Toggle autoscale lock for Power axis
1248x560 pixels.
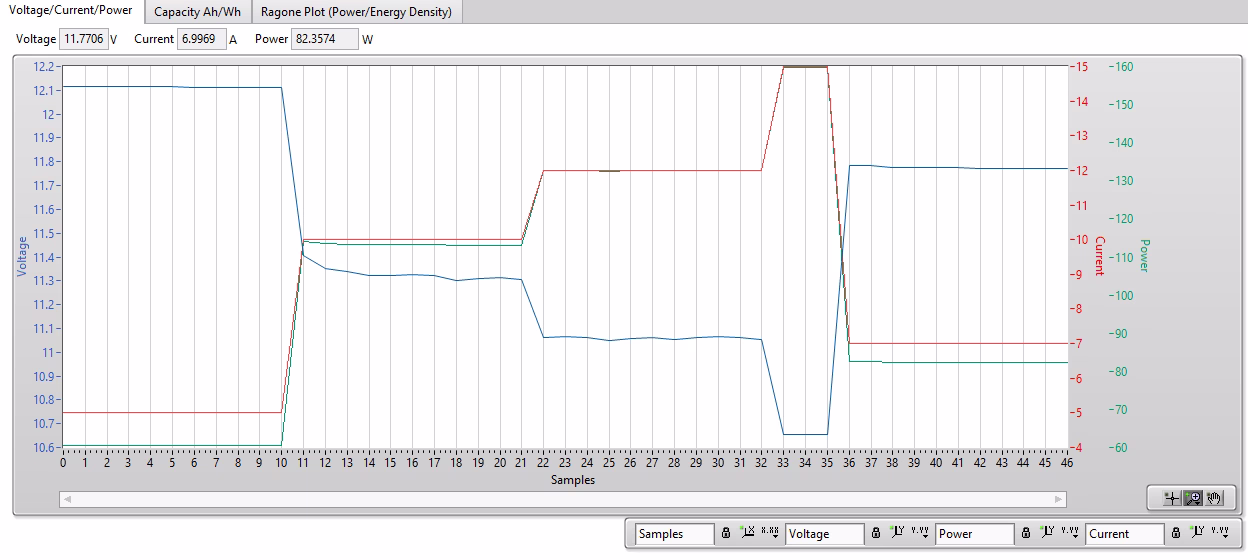click(x=1026, y=533)
